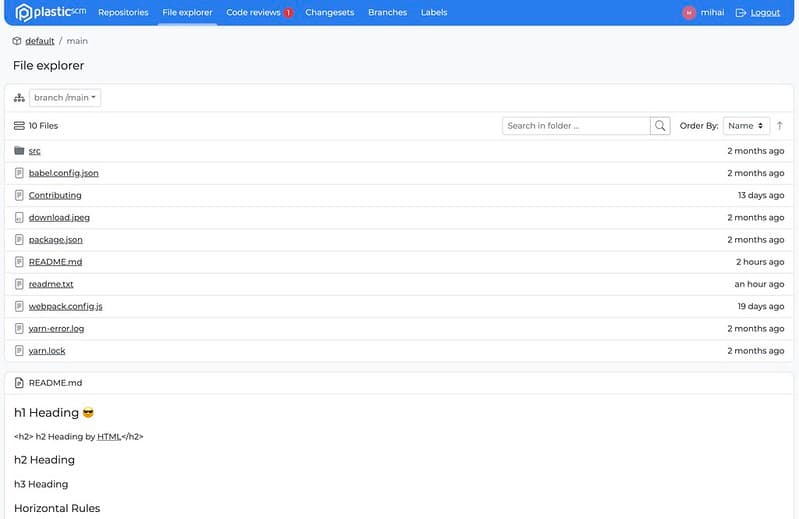The width and height of the screenshot is (799, 519).
Task: Open the branch /main dropdown
Action: pyautogui.click(x=65, y=98)
